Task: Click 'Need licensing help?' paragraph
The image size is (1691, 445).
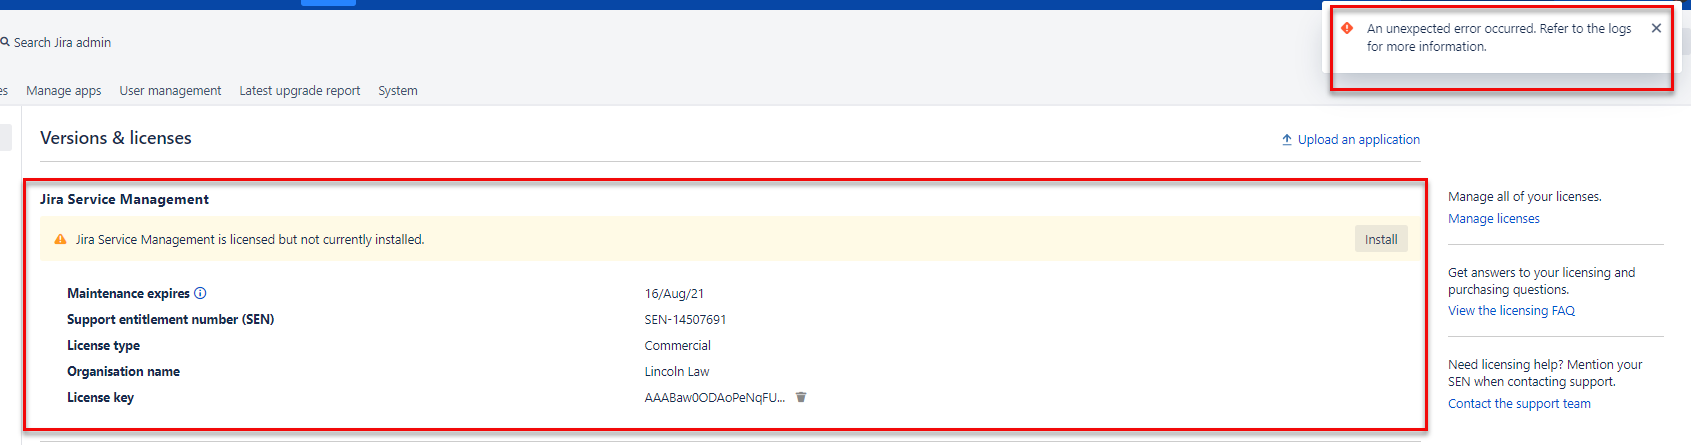Action: pos(1545,373)
